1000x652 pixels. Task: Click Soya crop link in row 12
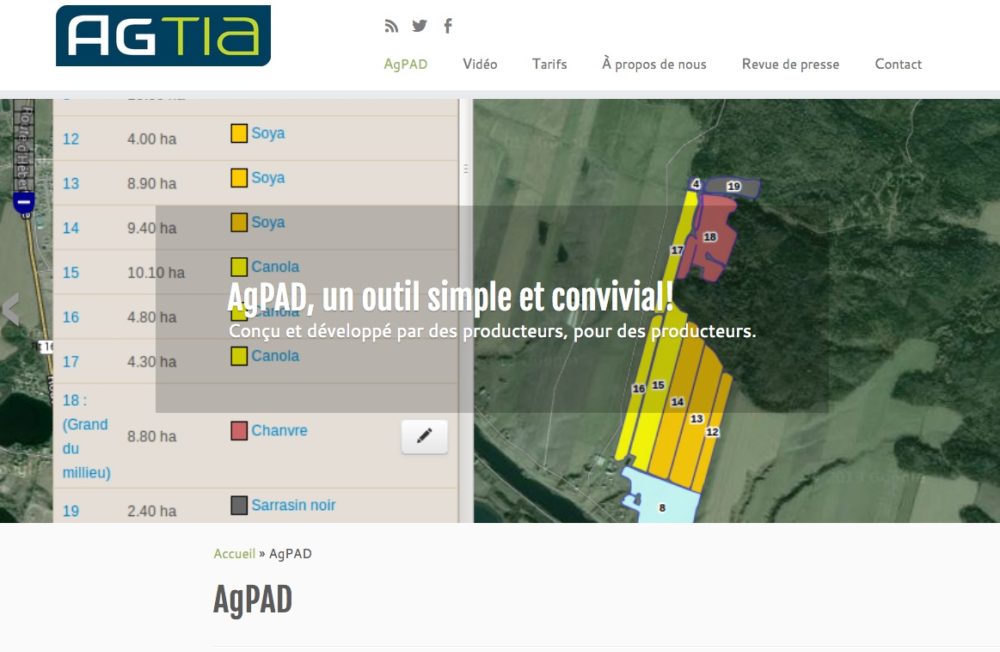[x=268, y=133]
